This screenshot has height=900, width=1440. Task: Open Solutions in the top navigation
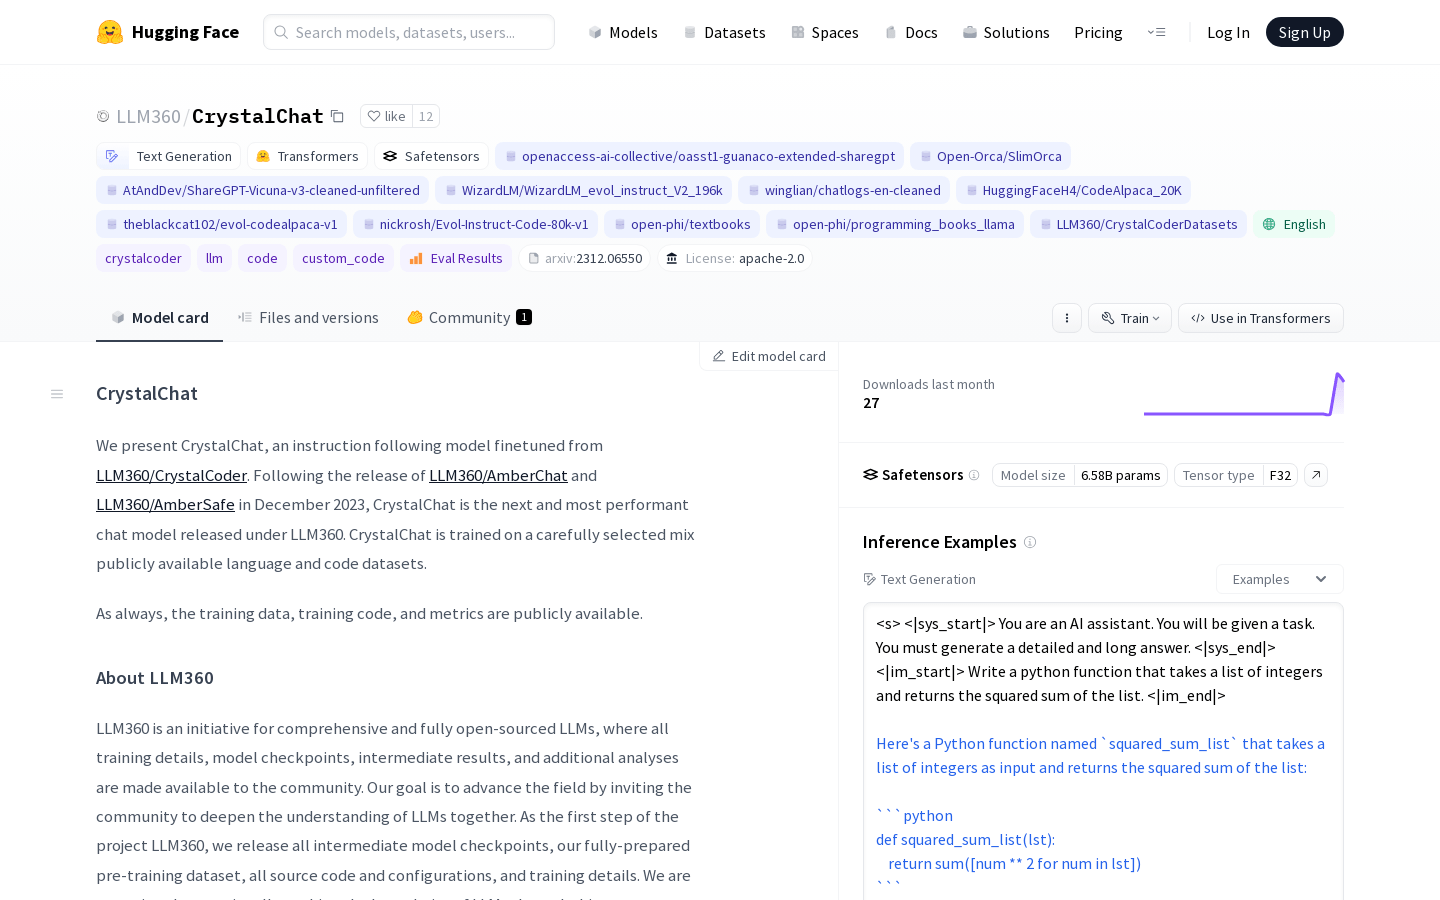pyautogui.click(x=1006, y=32)
